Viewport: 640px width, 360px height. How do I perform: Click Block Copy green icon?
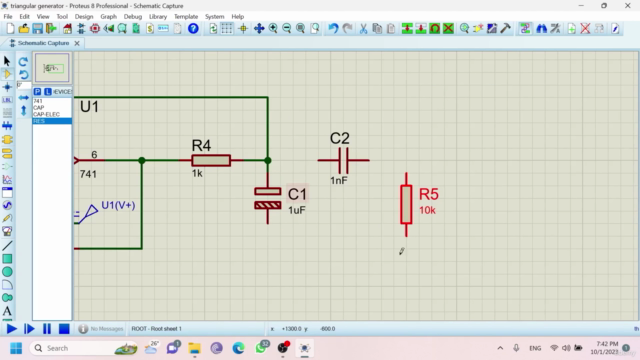click(407, 28)
